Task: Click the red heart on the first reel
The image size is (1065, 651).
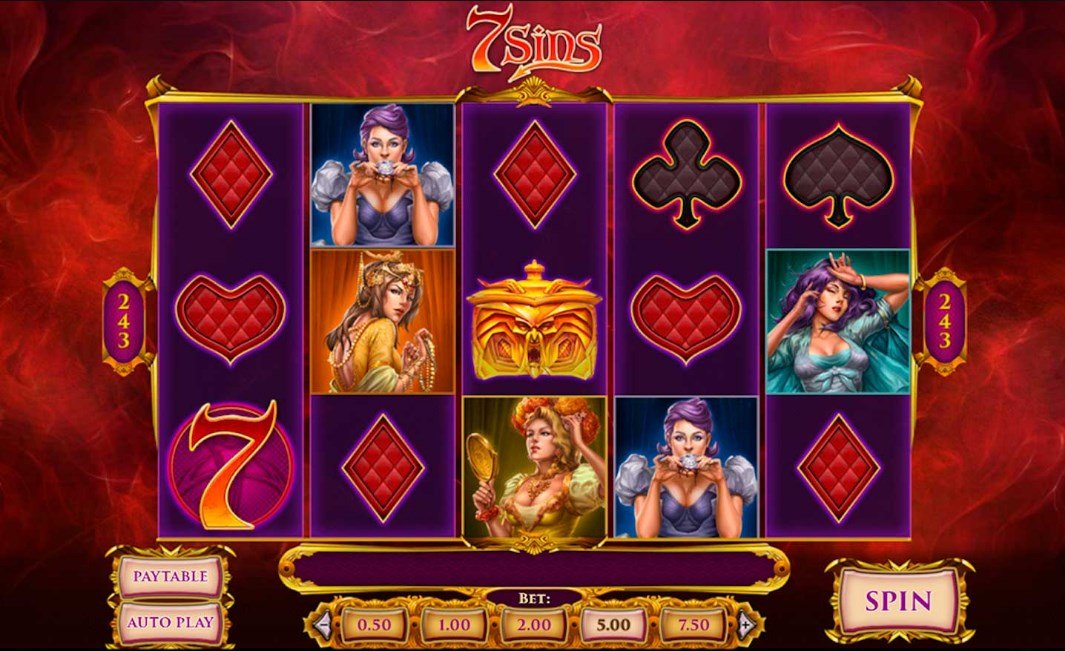Action: [x=230, y=320]
